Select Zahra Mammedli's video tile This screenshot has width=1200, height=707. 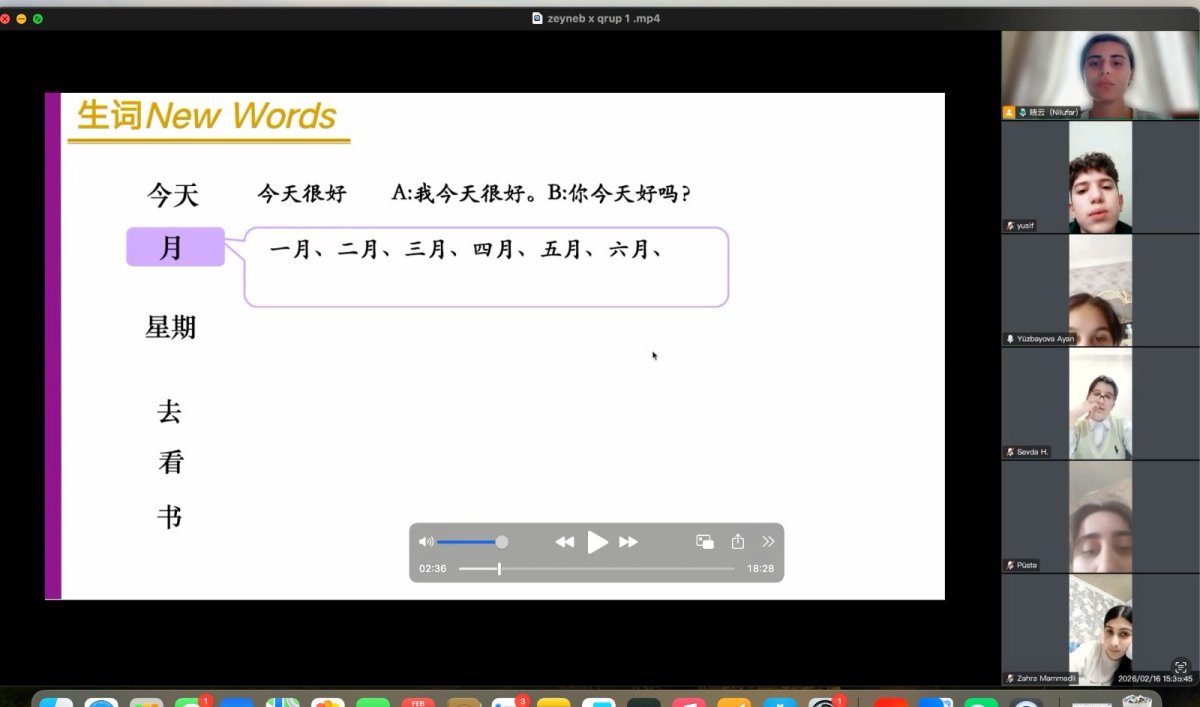(x=1100, y=630)
